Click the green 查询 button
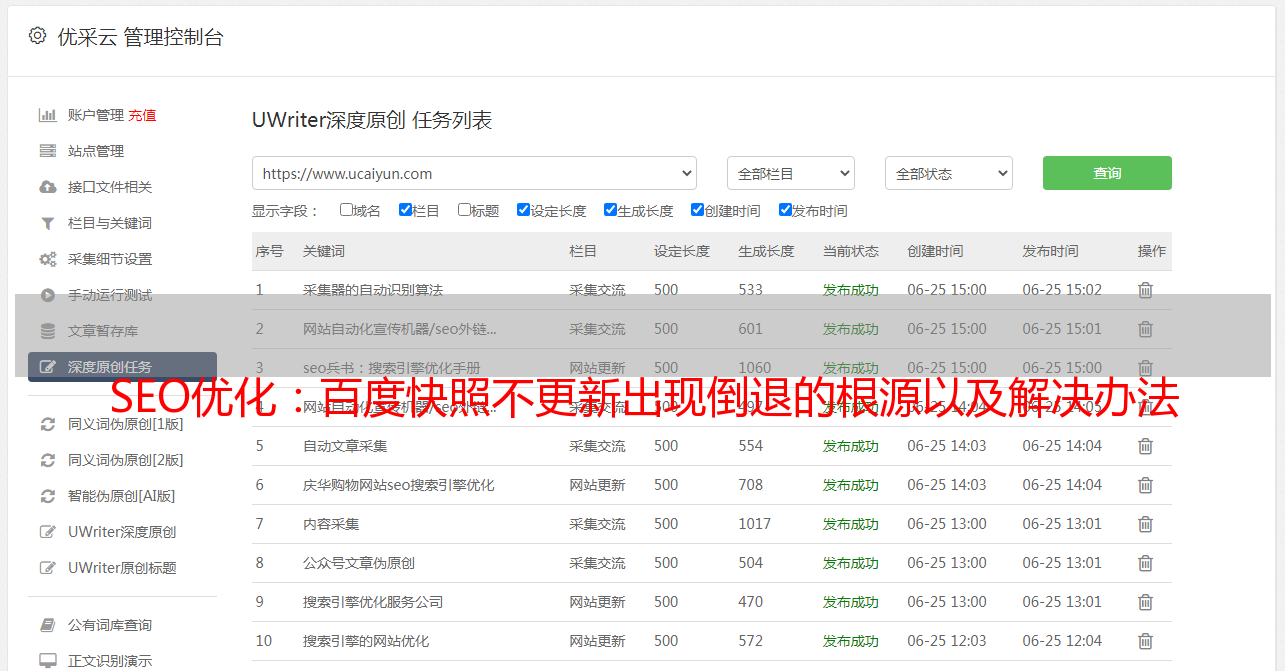This screenshot has height=671, width=1285. 1107,173
